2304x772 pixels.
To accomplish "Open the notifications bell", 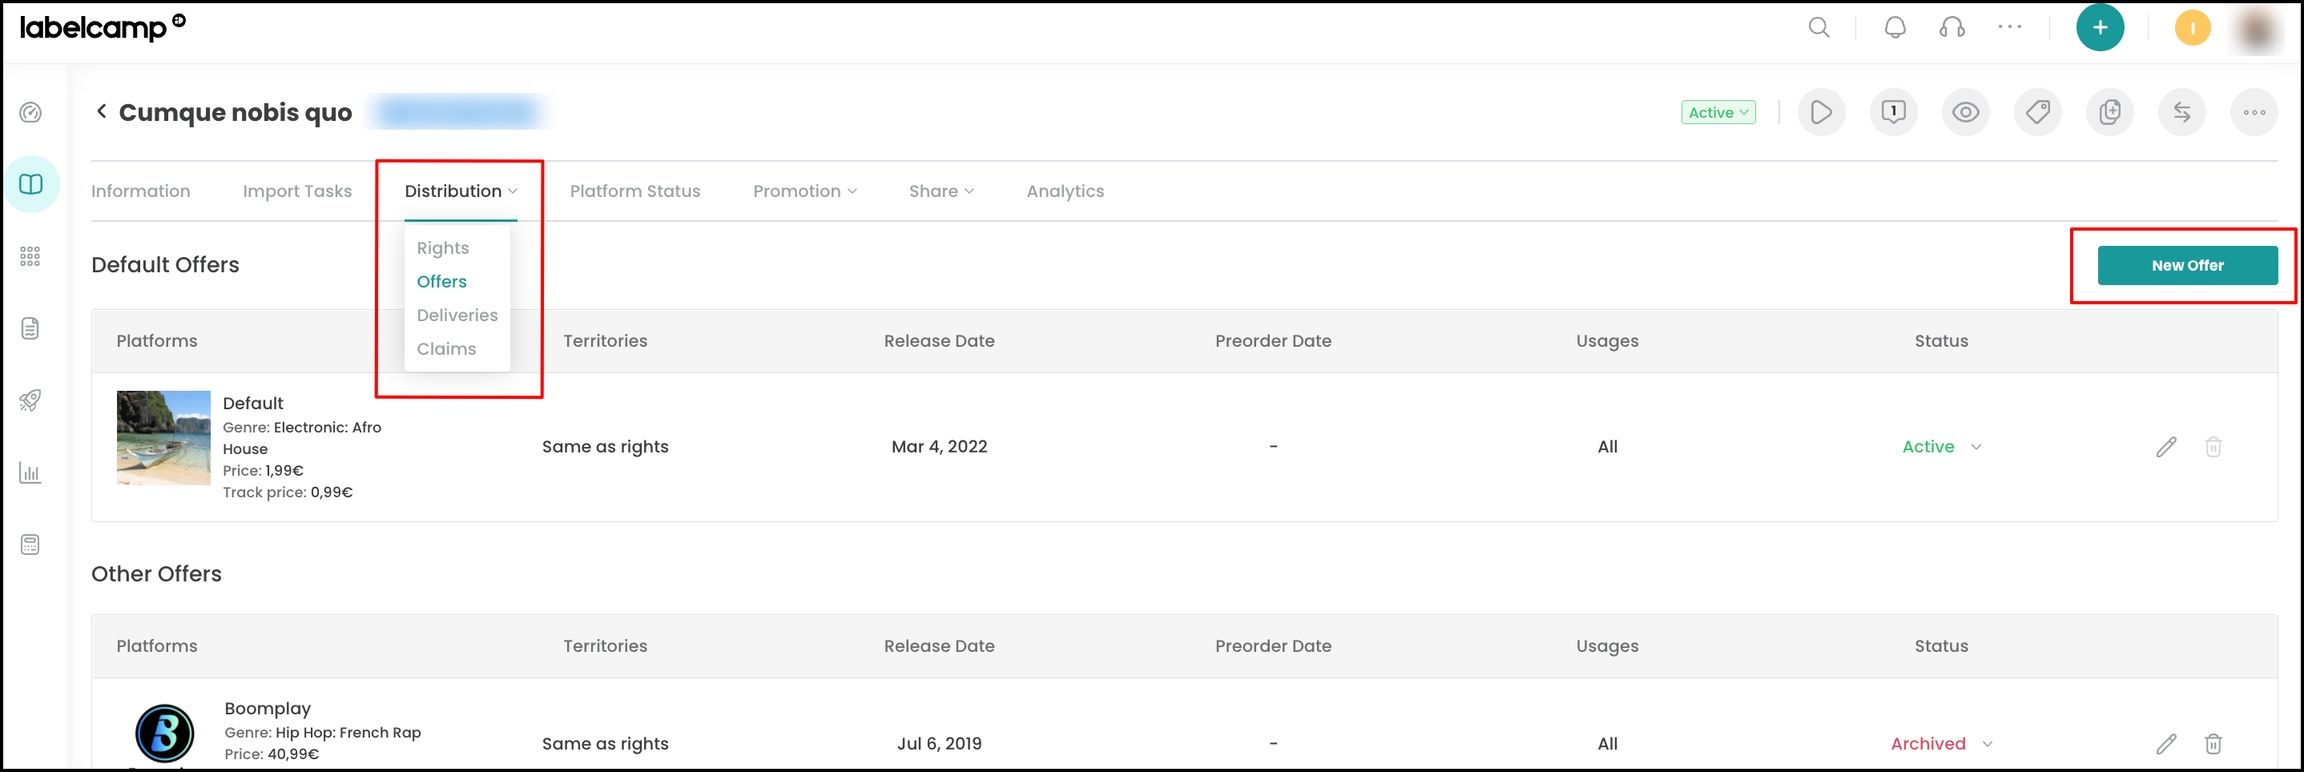I will click(1895, 28).
